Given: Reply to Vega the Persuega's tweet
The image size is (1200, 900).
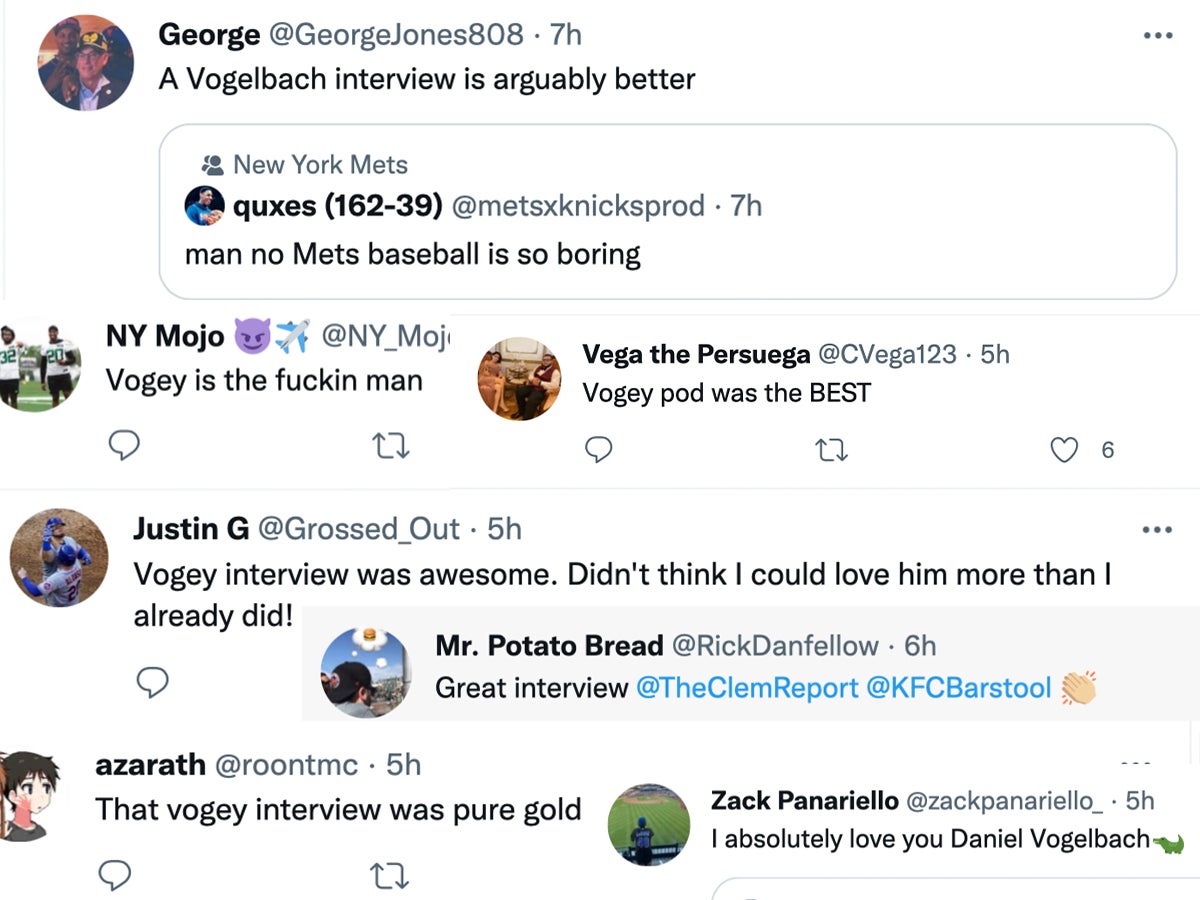Looking at the screenshot, I should pos(598,451).
